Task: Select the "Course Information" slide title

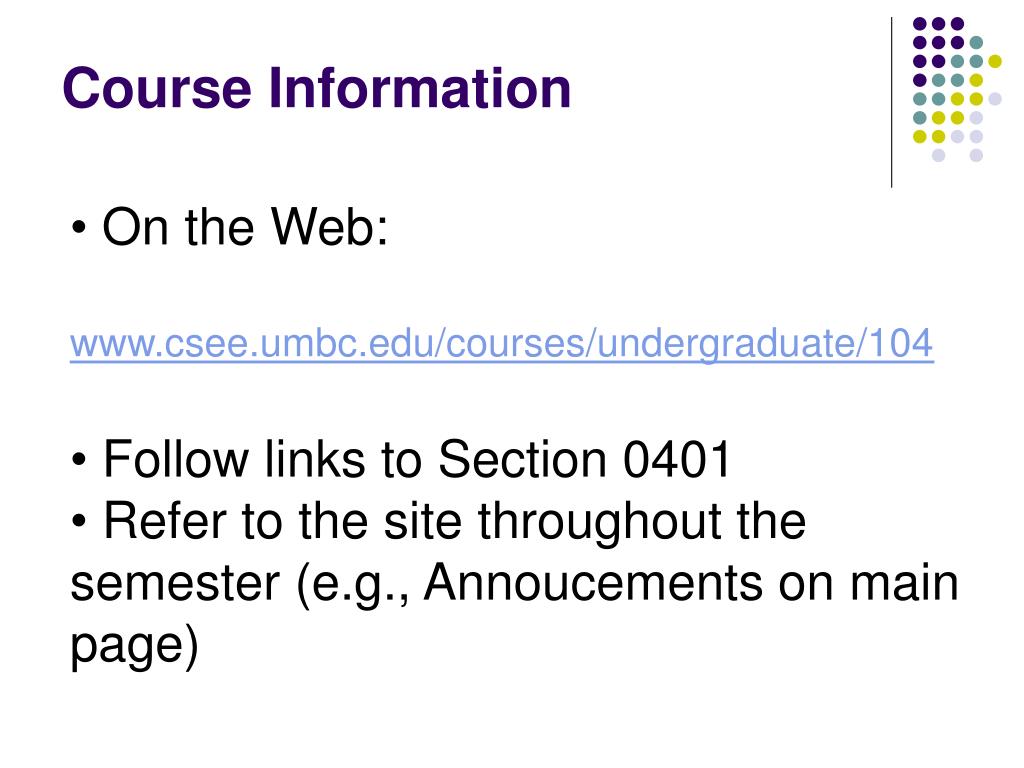Action: click(317, 88)
